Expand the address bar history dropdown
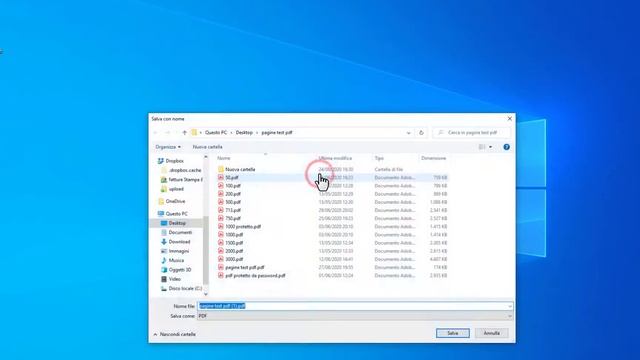Viewport: 640px width, 360px height. [x=408, y=133]
